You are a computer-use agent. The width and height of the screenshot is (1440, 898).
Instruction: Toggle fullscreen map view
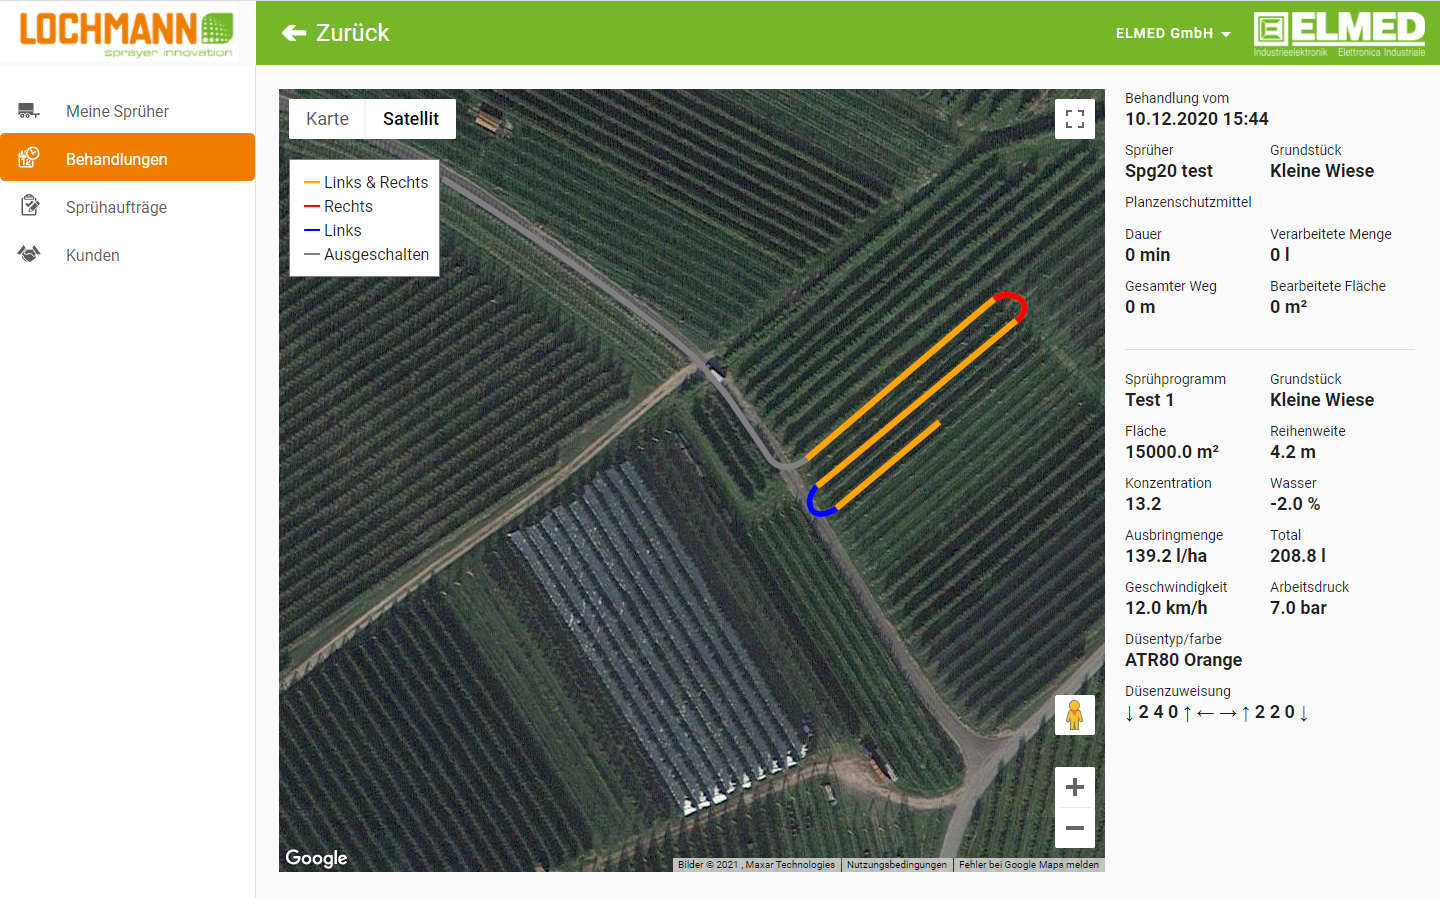pyautogui.click(x=1075, y=119)
